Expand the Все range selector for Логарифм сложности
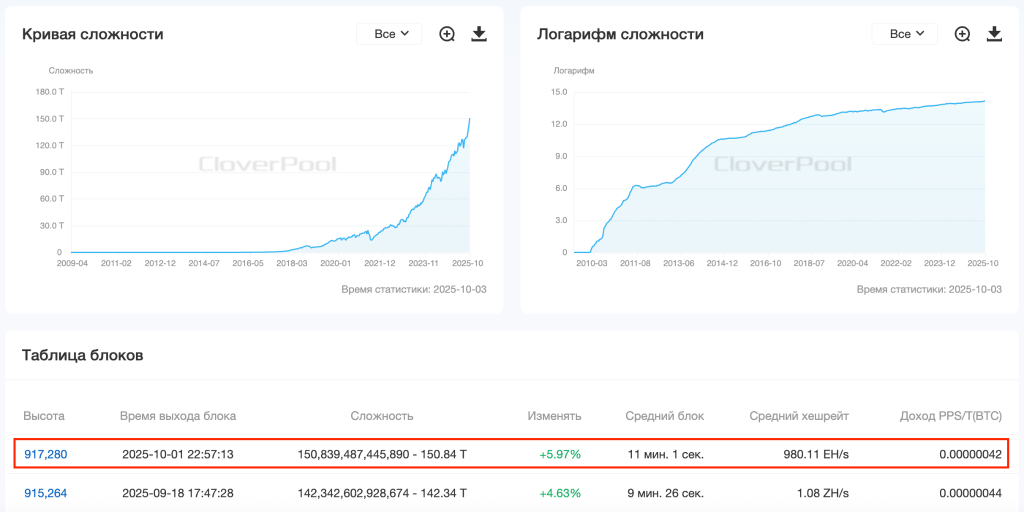The image size is (1024, 512). [905, 34]
